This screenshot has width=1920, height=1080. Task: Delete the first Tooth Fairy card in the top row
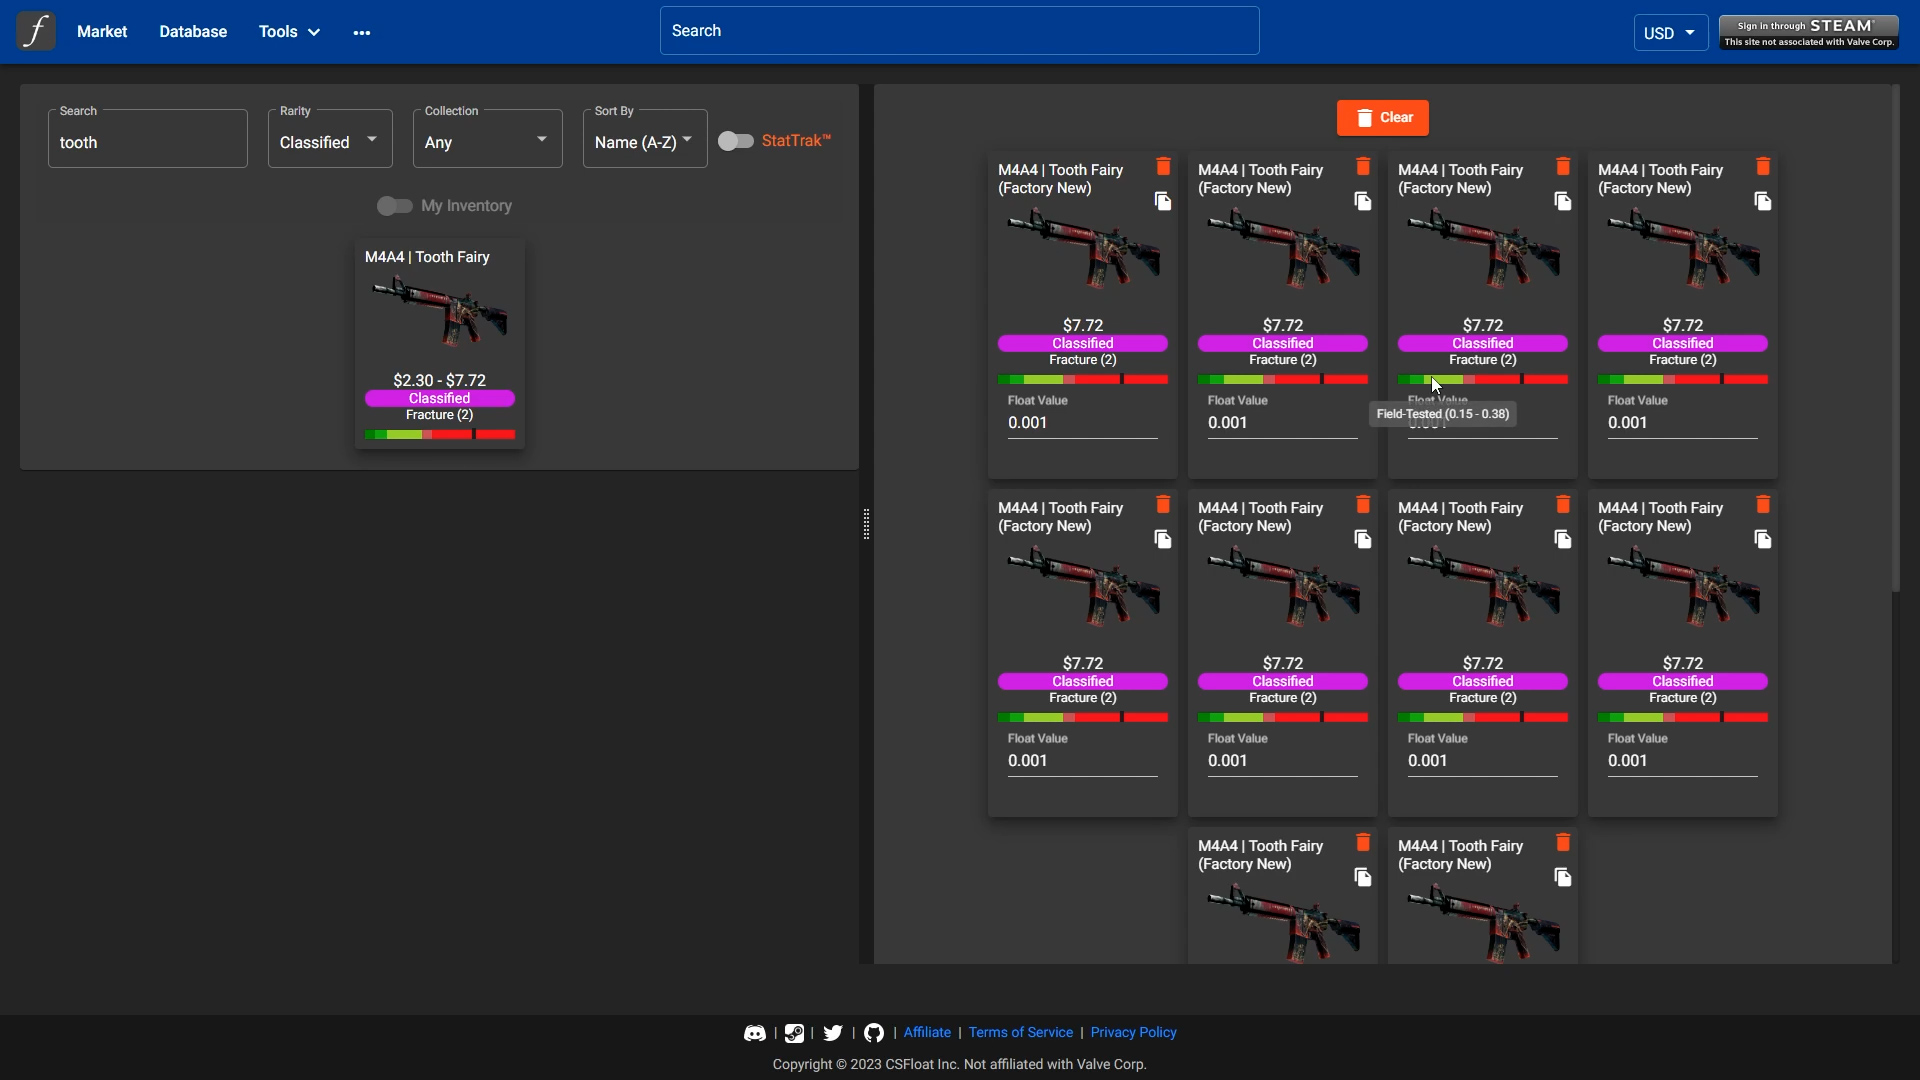coord(1163,167)
